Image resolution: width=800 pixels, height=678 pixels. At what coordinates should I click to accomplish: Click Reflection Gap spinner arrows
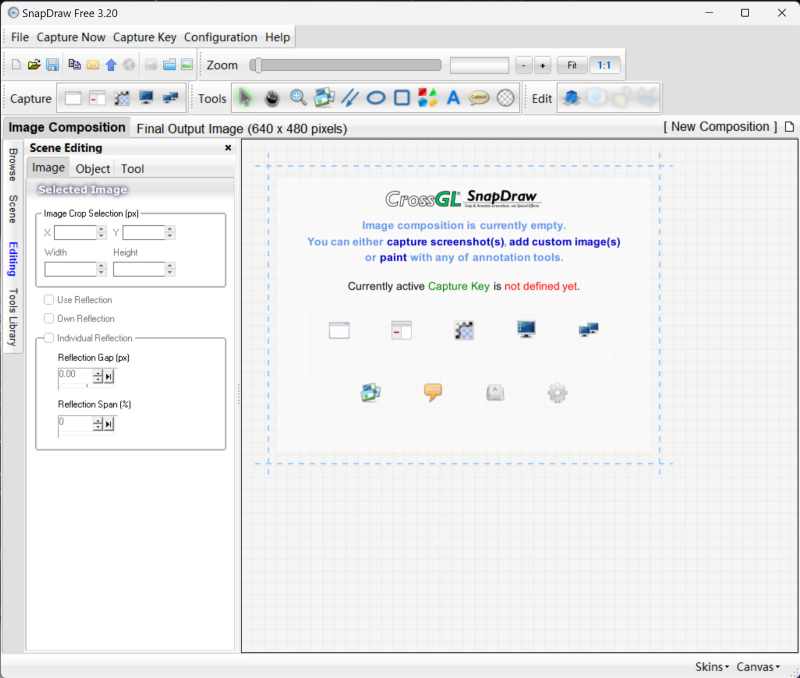[x=97, y=376]
